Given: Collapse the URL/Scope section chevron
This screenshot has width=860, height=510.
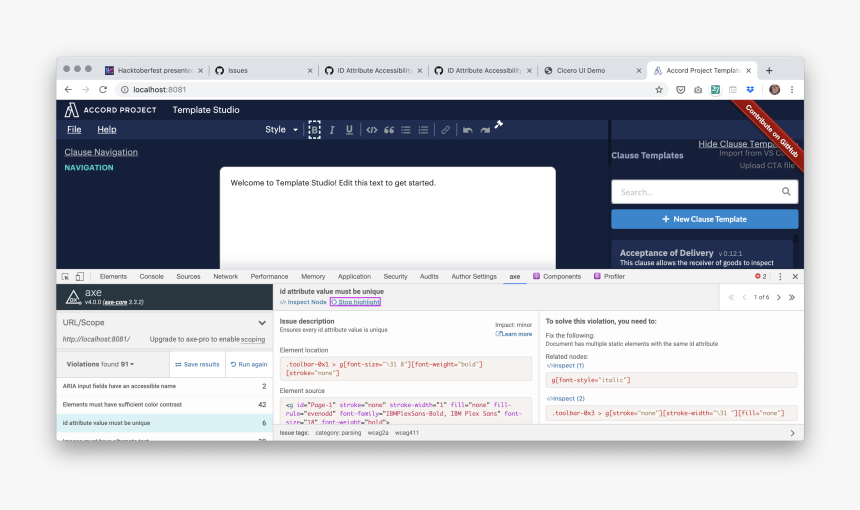Looking at the screenshot, I should pos(262,323).
